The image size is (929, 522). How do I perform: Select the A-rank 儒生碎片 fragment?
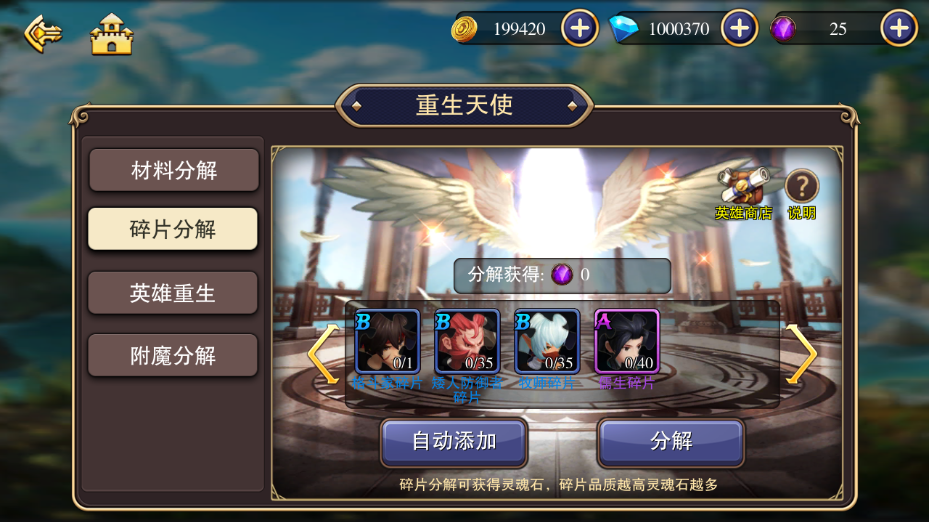[627, 342]
